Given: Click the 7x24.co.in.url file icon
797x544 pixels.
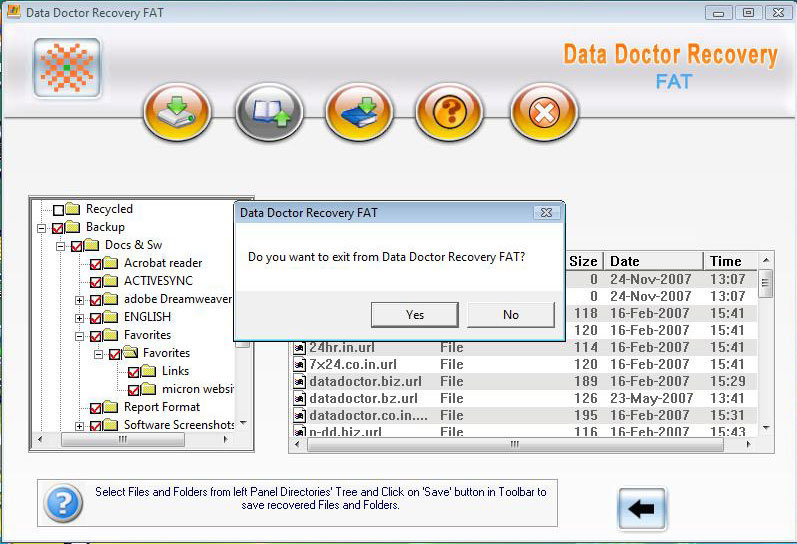Looking at the screenshot, I should (299, 365).
